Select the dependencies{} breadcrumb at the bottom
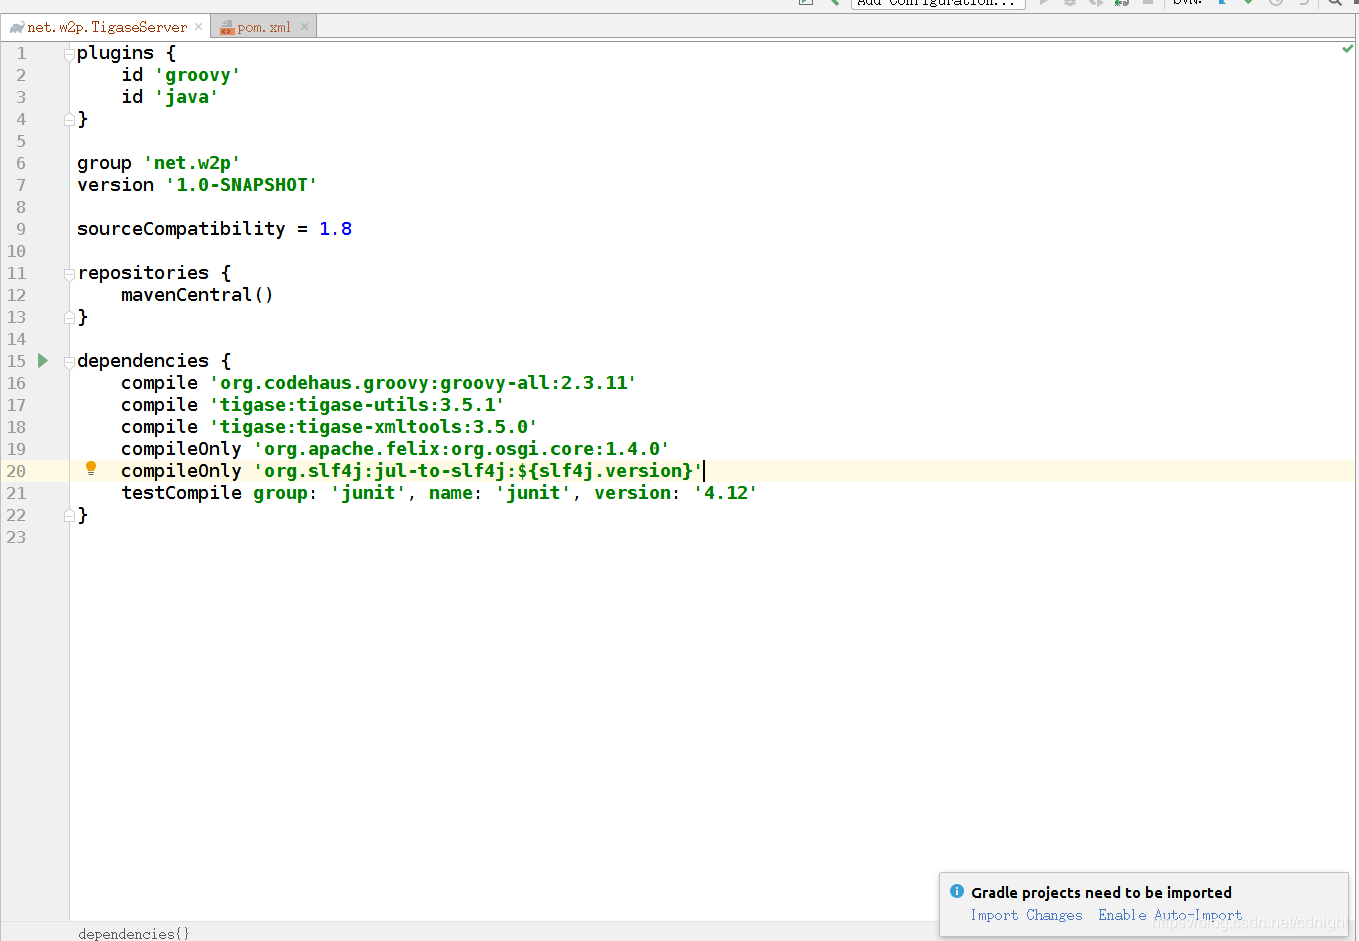This screenshot has height=941, width=1359. click(x=133, y=933)
